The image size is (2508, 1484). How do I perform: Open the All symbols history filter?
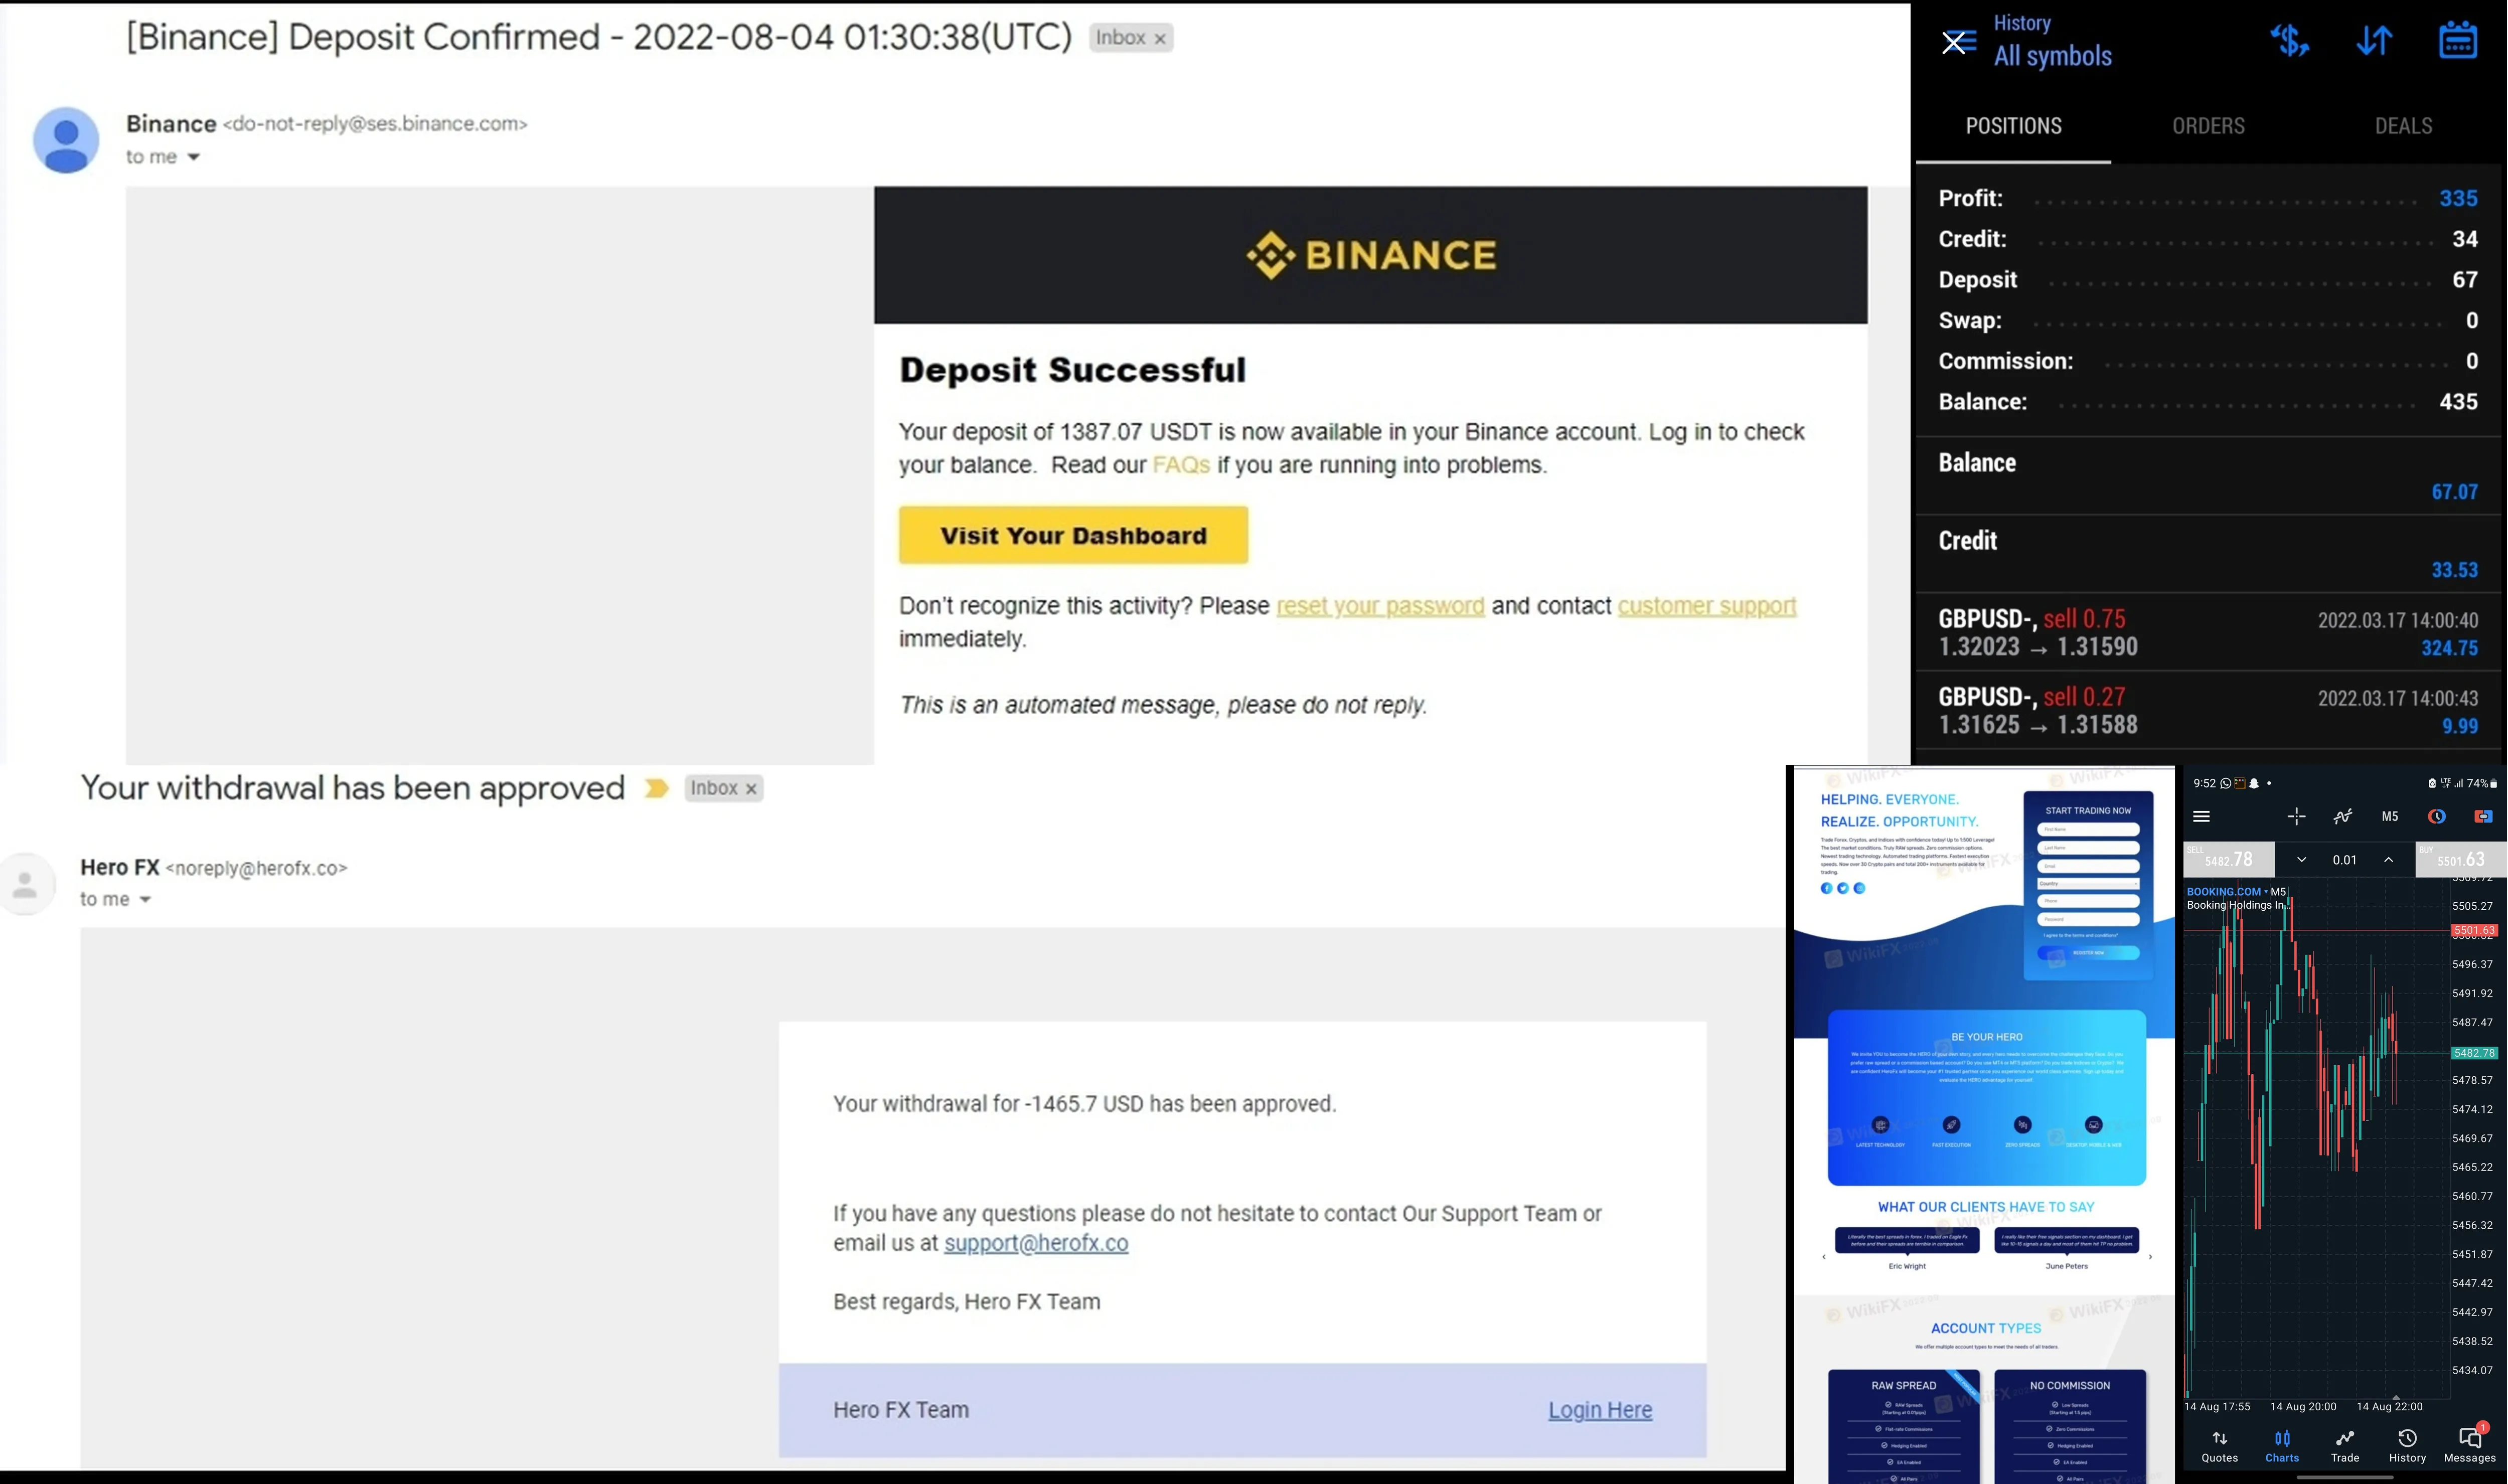pyautogui.click(x=2053, y=56)
